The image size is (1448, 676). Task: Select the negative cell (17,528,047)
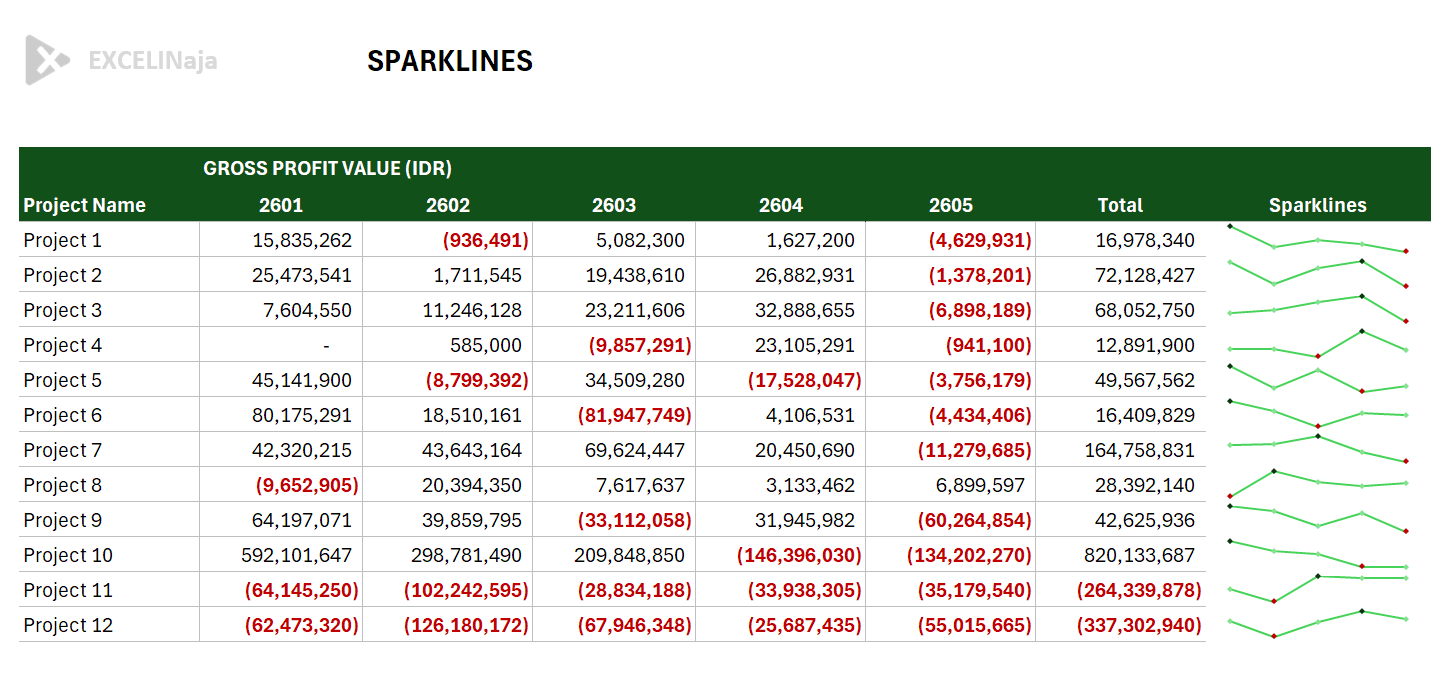[781, 380]
